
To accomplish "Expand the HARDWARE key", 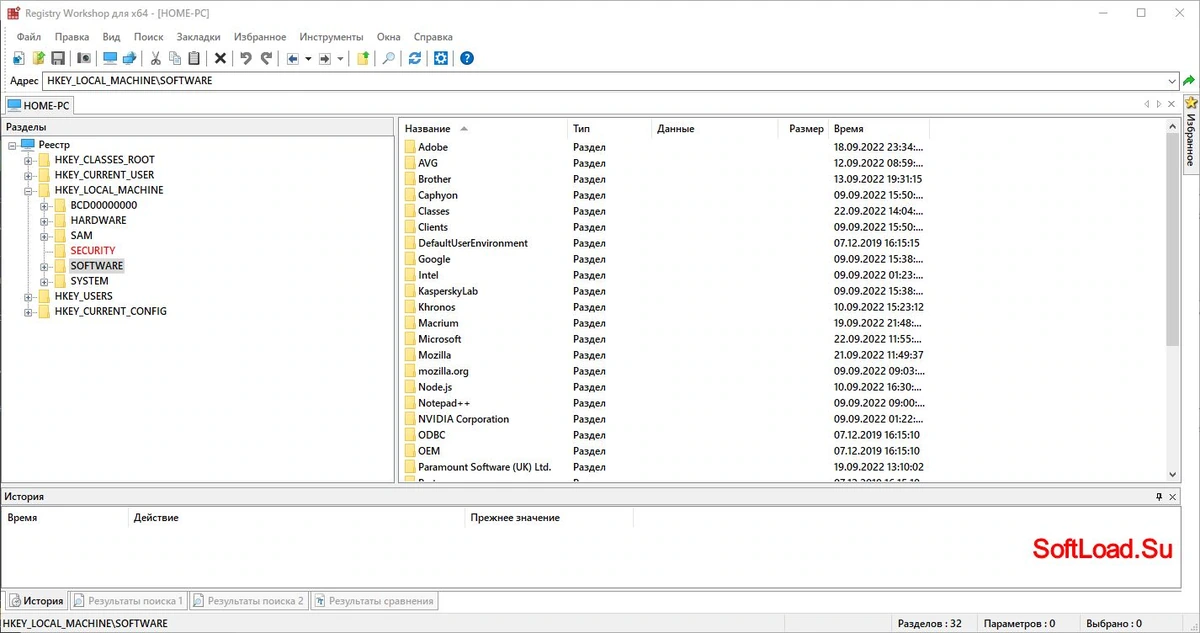I will point(44,220).
